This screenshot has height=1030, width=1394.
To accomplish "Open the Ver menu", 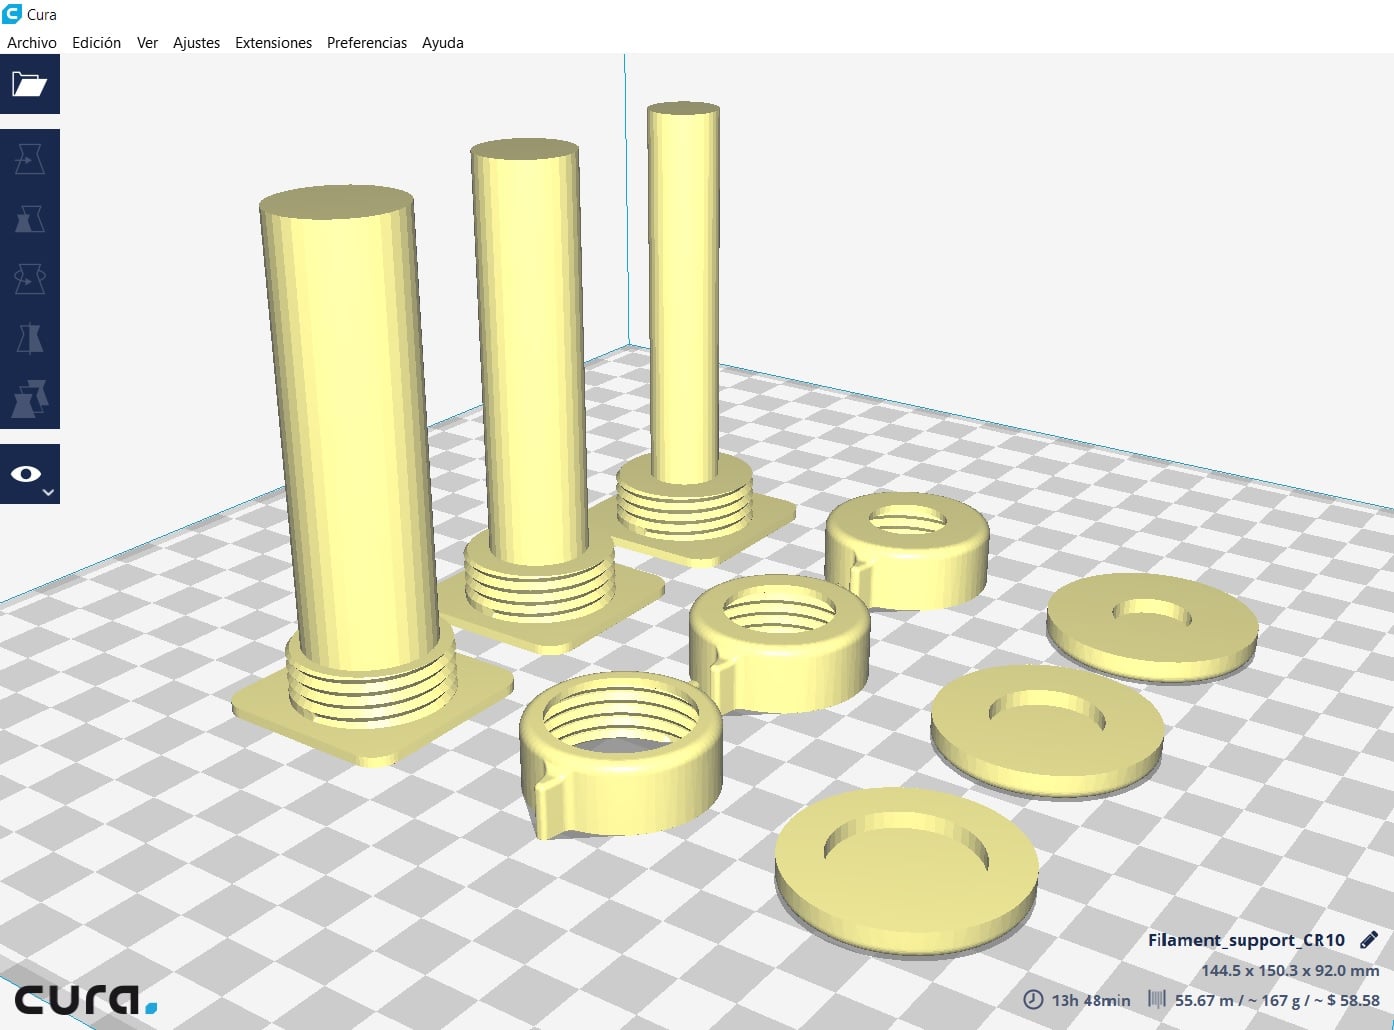I will pyautogui.click(x=147, y=43).
